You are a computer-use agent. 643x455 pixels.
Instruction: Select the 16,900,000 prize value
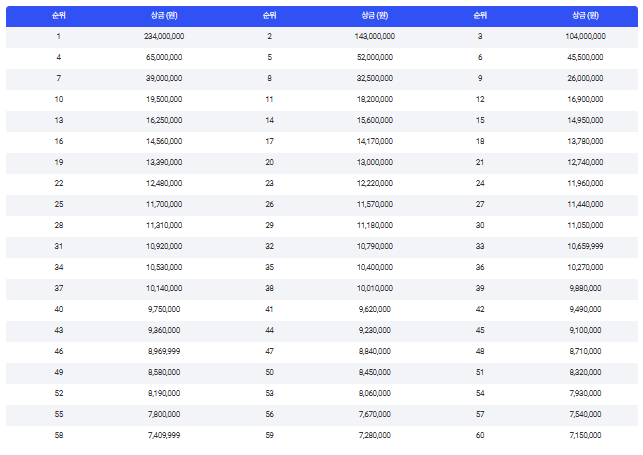point(586,99)
